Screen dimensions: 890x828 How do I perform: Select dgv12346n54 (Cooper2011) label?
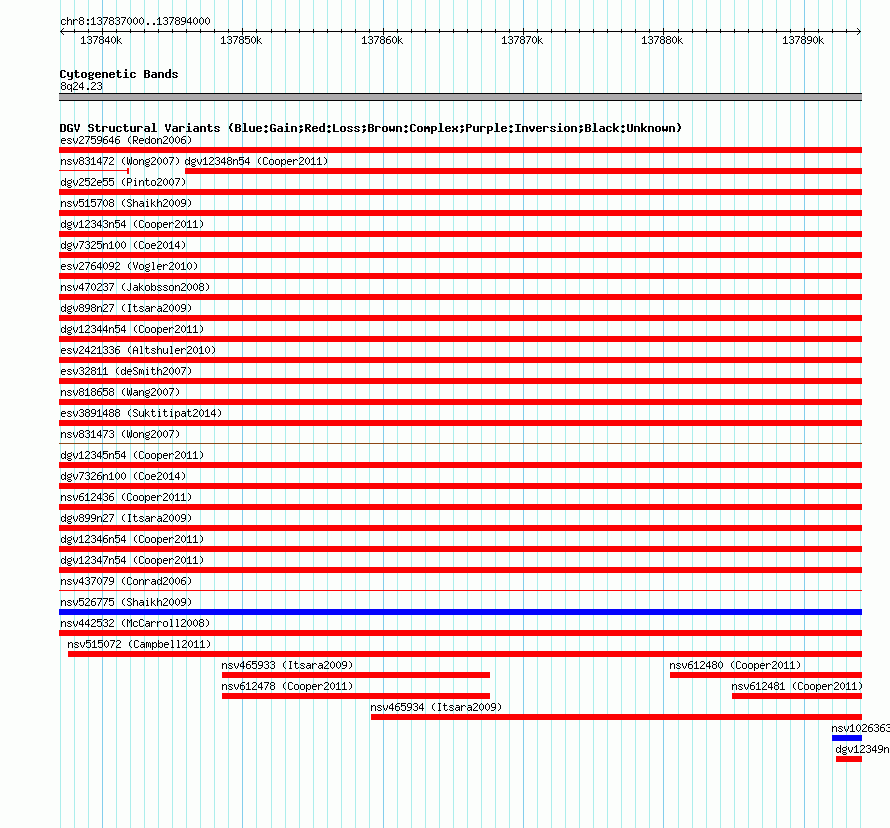click(x=132, y=539)
